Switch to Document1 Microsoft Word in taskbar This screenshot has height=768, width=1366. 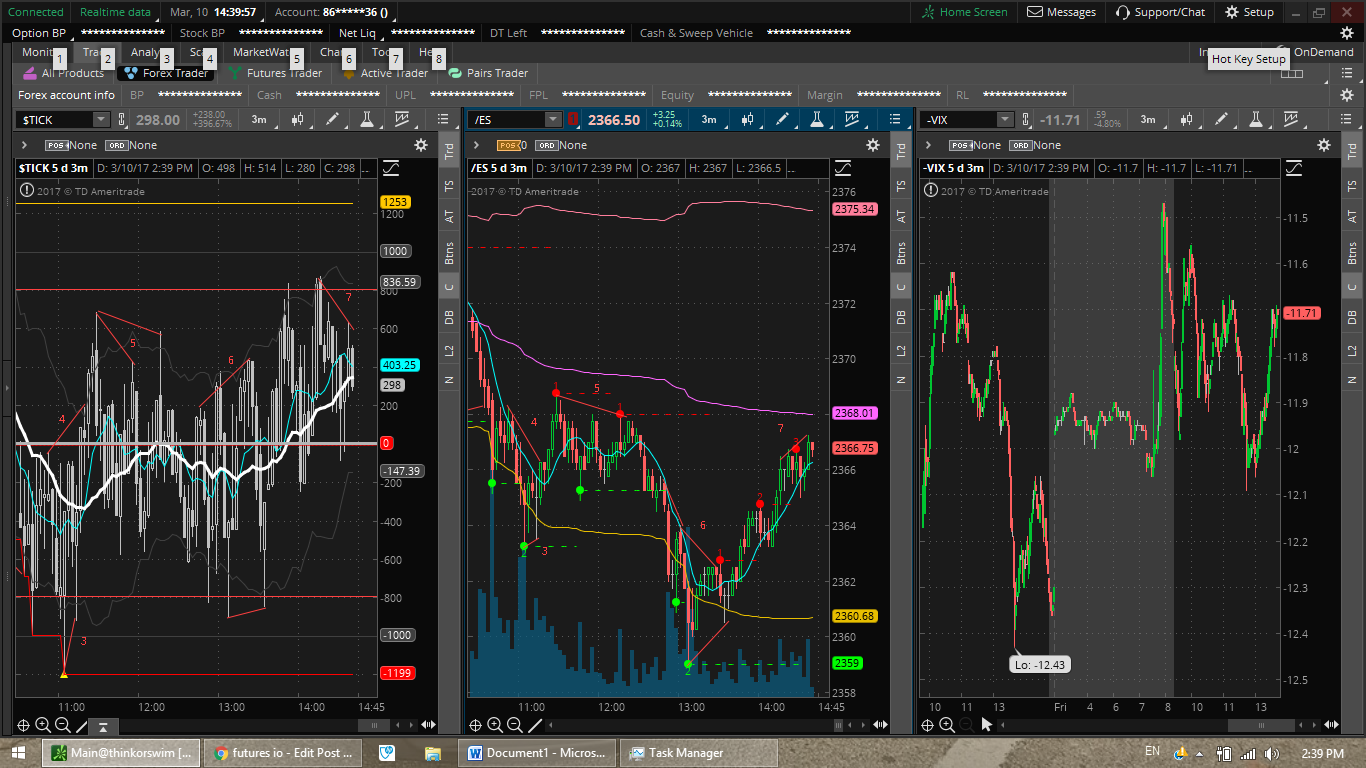coord(535,753)
